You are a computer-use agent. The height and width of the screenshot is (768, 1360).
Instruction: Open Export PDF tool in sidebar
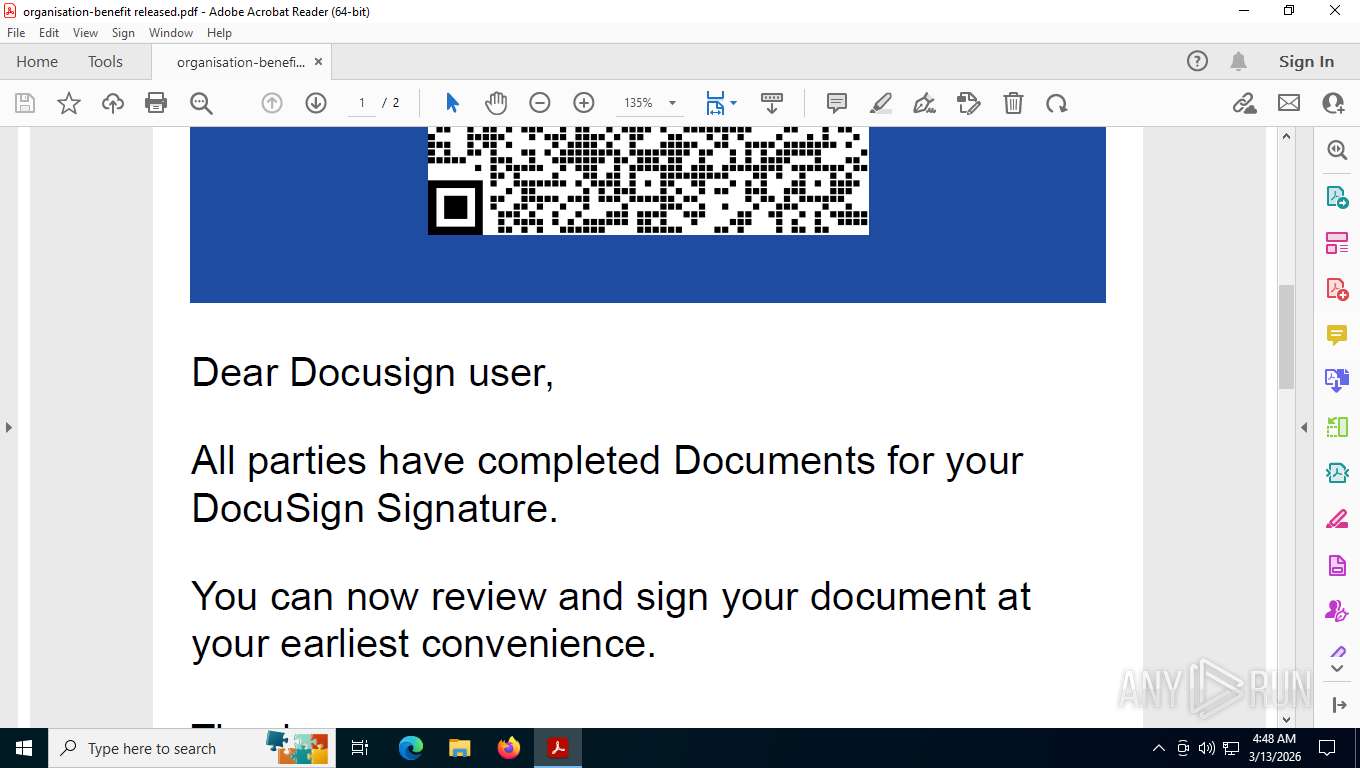[1337, 197]
